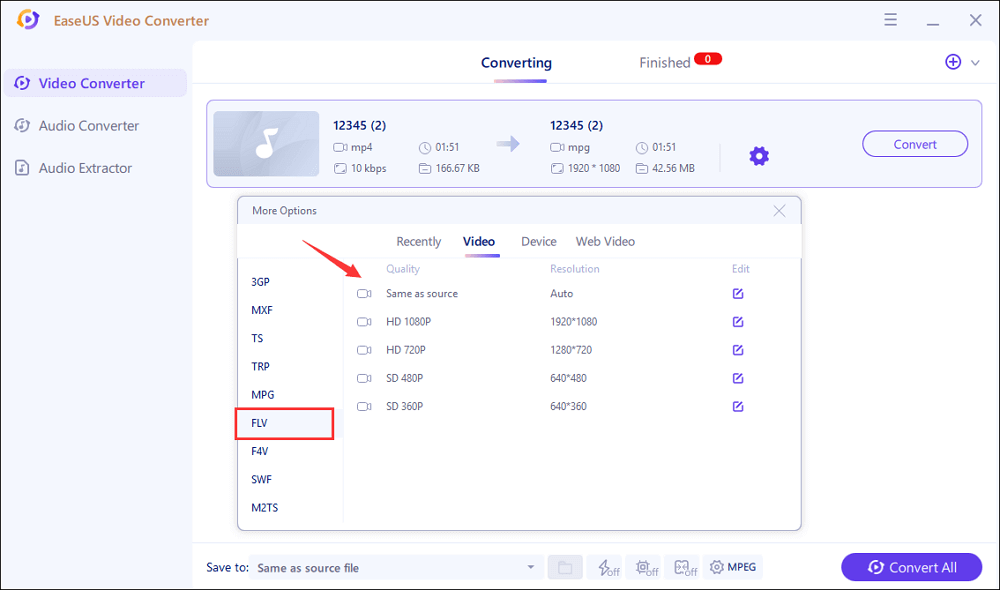Click the add file plus icon
This screenshot has height=590, width=1000.
click(952, 62)
